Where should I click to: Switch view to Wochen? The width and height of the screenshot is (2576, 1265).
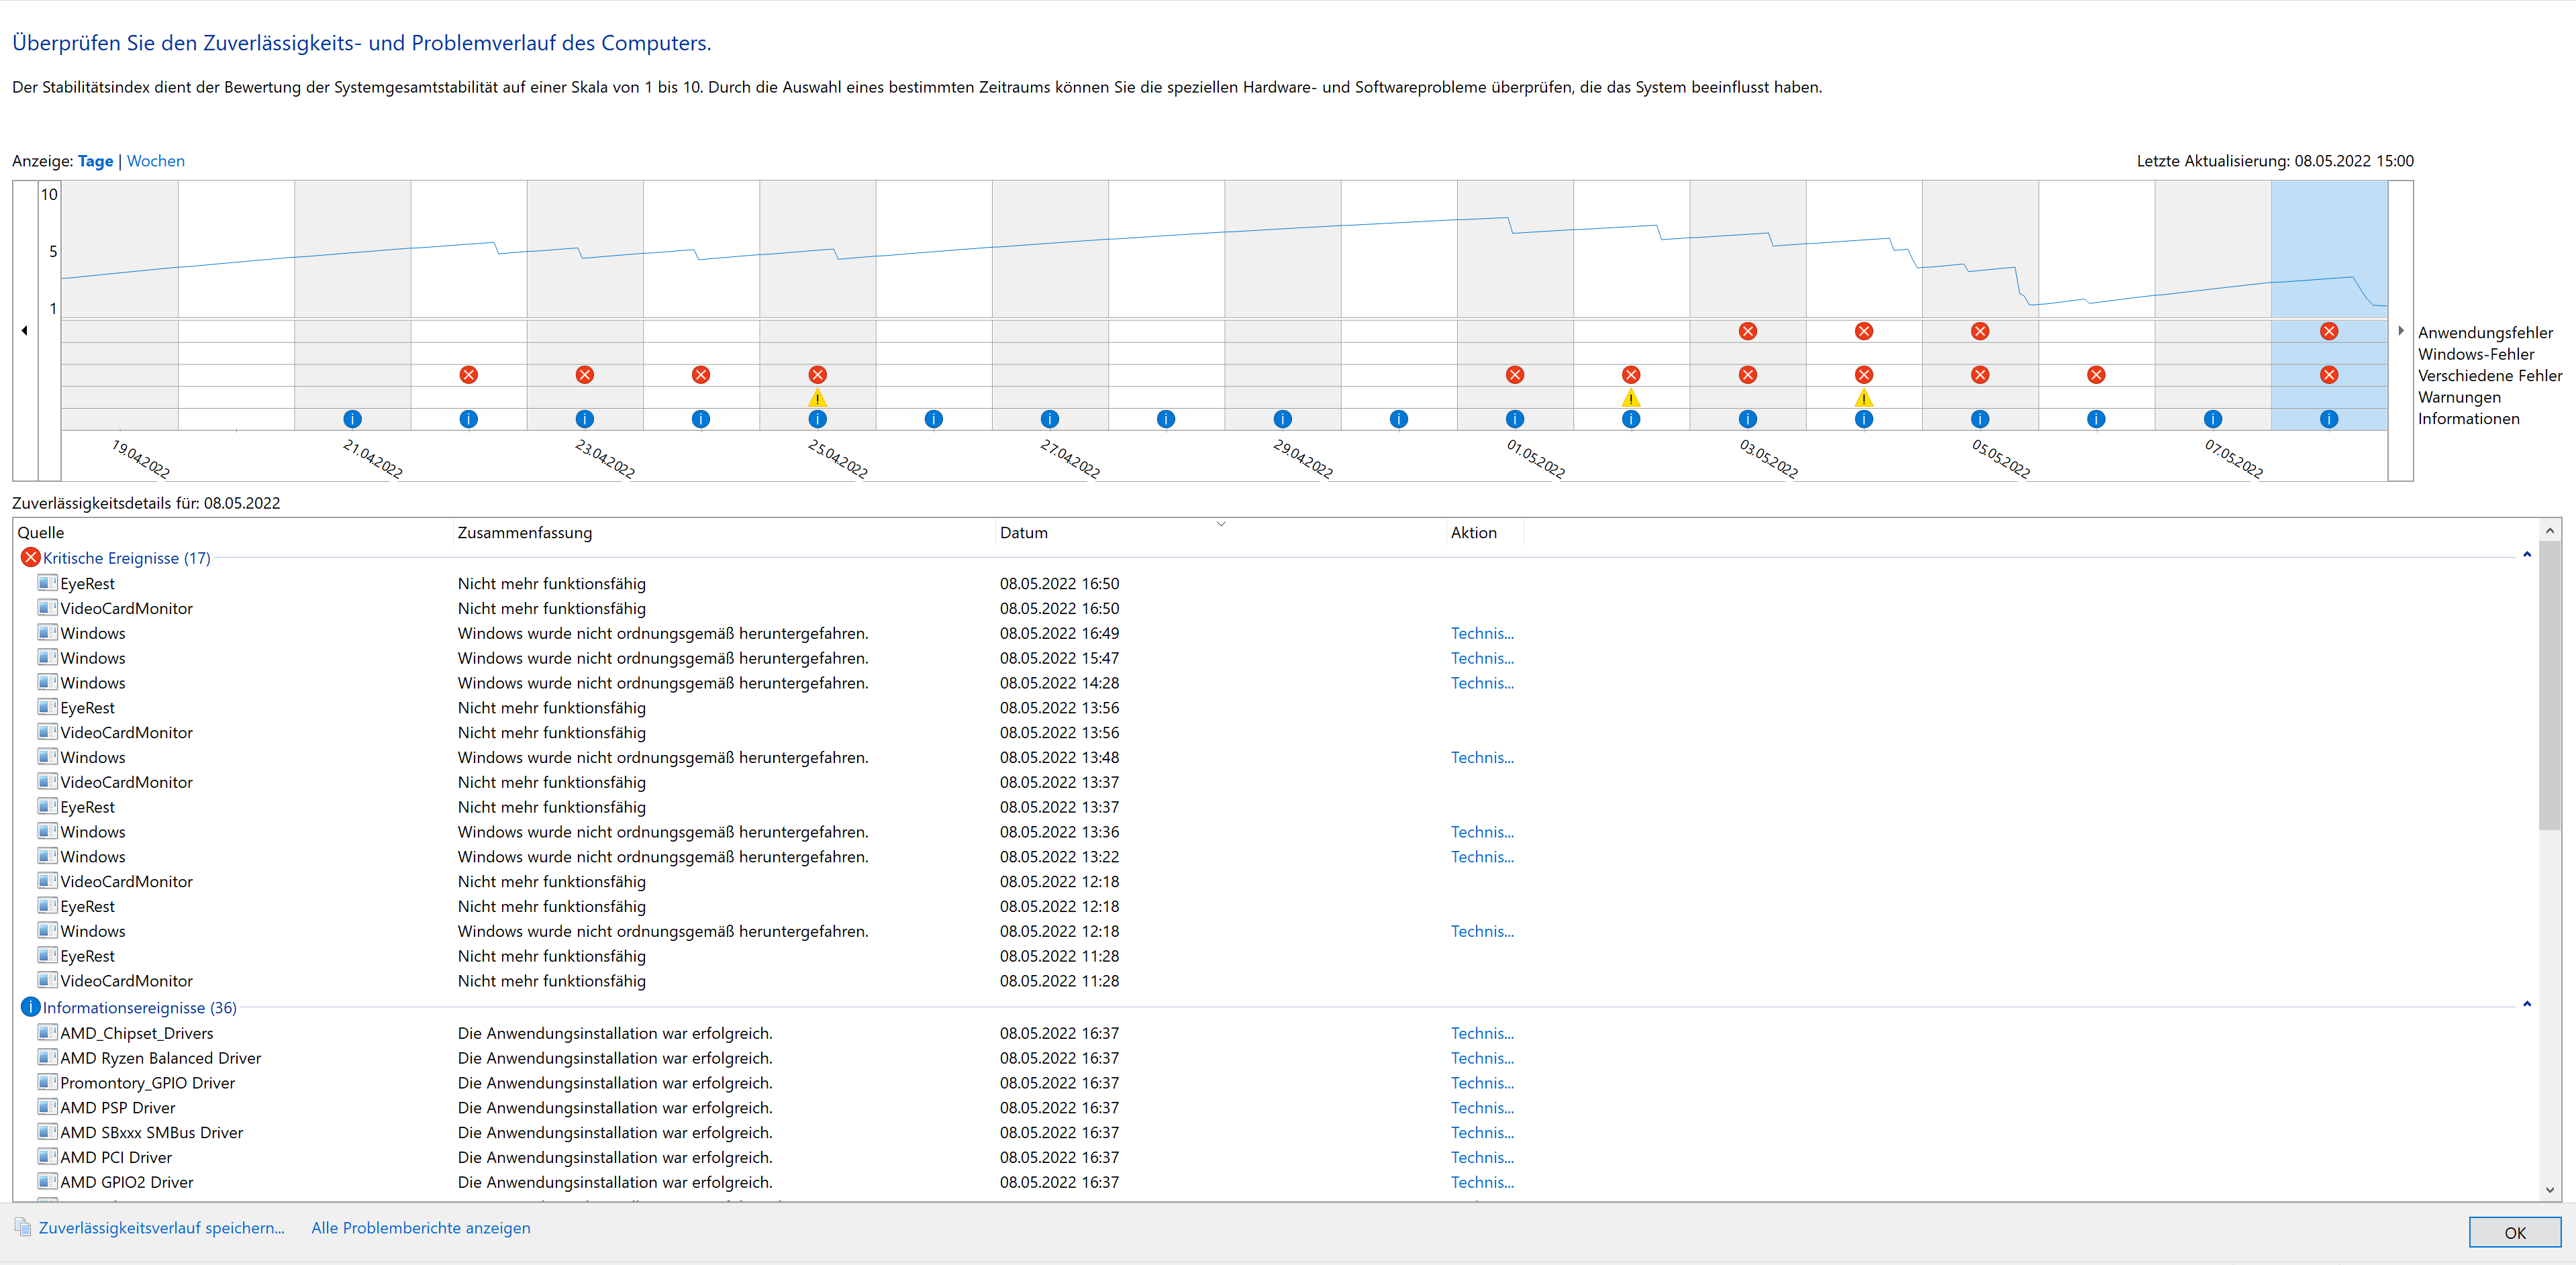click(155, 161)
